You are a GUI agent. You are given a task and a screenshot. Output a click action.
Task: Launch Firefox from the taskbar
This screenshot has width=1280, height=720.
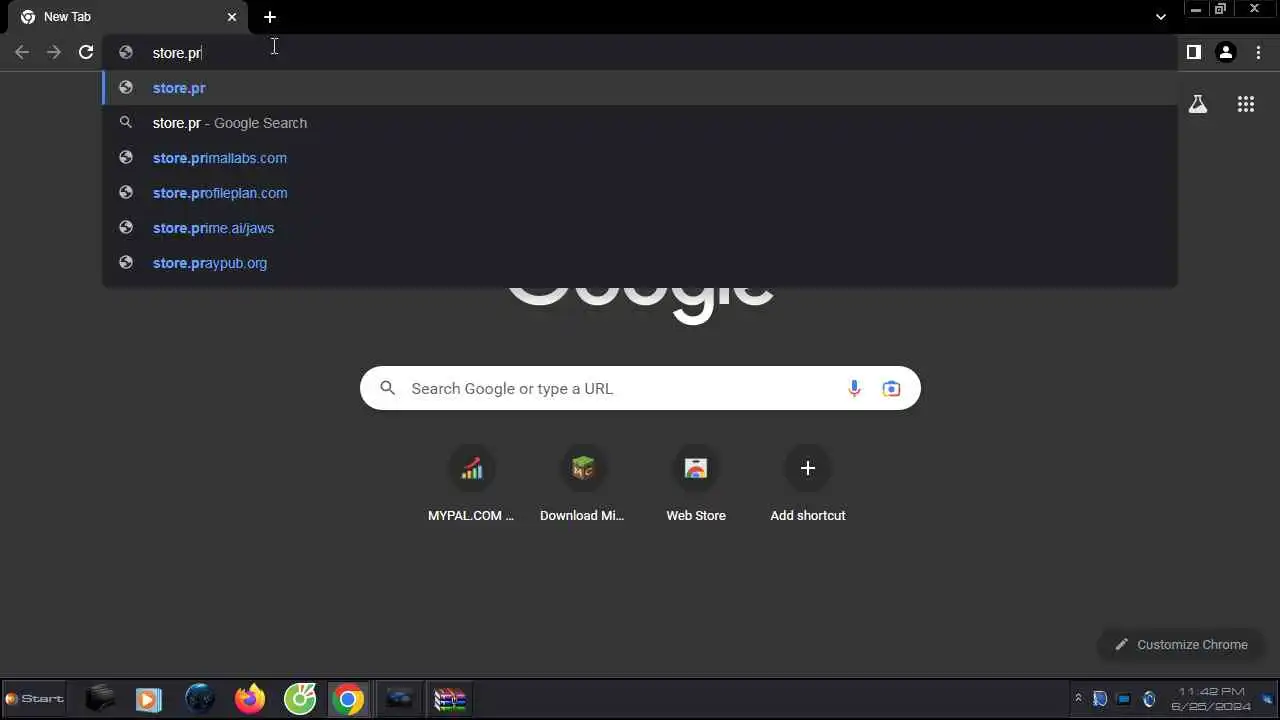pyautogui.click(x=250, y=699)
